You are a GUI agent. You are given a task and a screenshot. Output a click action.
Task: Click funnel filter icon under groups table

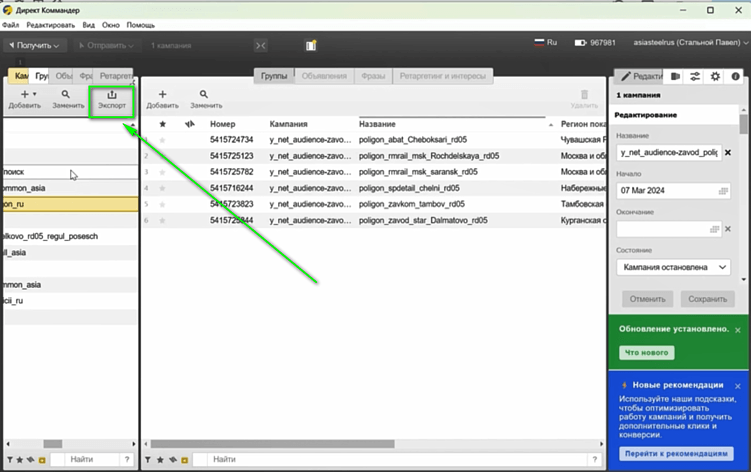[148, 460]
